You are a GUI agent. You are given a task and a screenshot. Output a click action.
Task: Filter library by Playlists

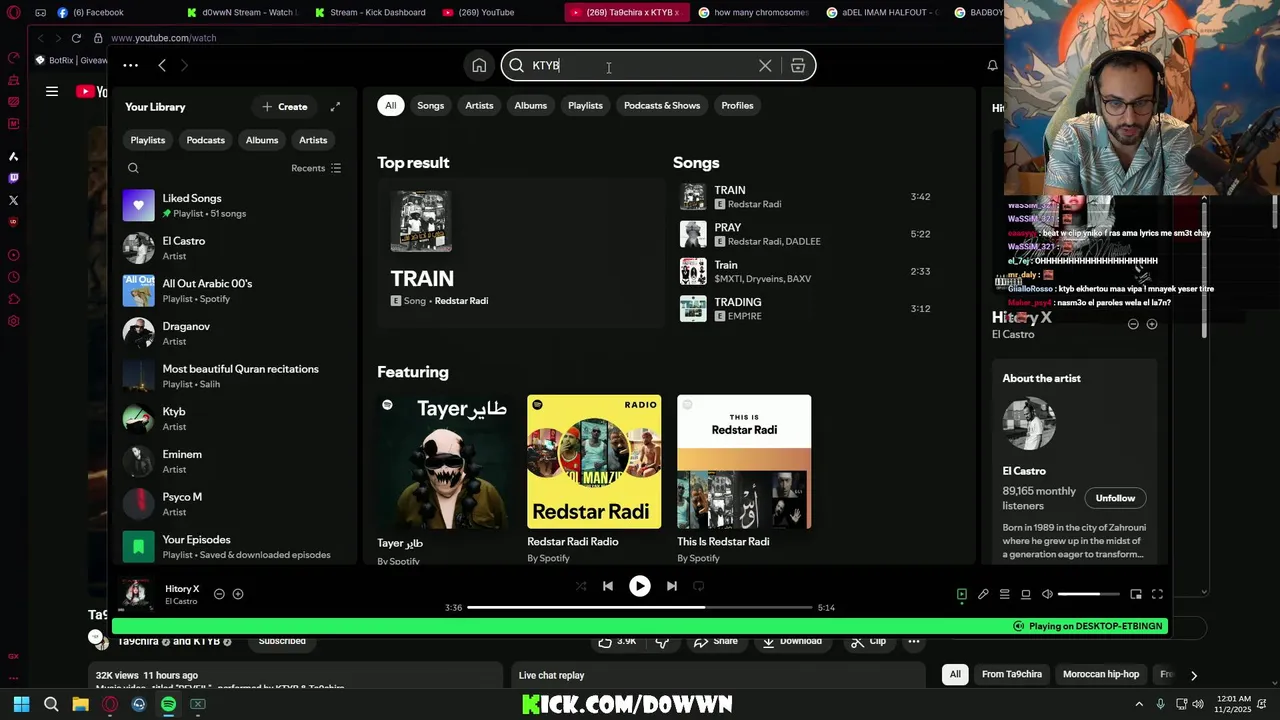click(147, 140)
